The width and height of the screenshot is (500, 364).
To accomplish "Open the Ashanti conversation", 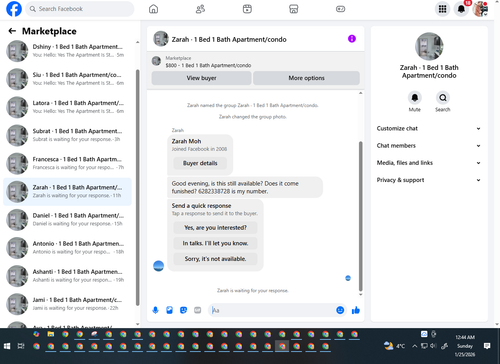I will click(x=67, y=276).
